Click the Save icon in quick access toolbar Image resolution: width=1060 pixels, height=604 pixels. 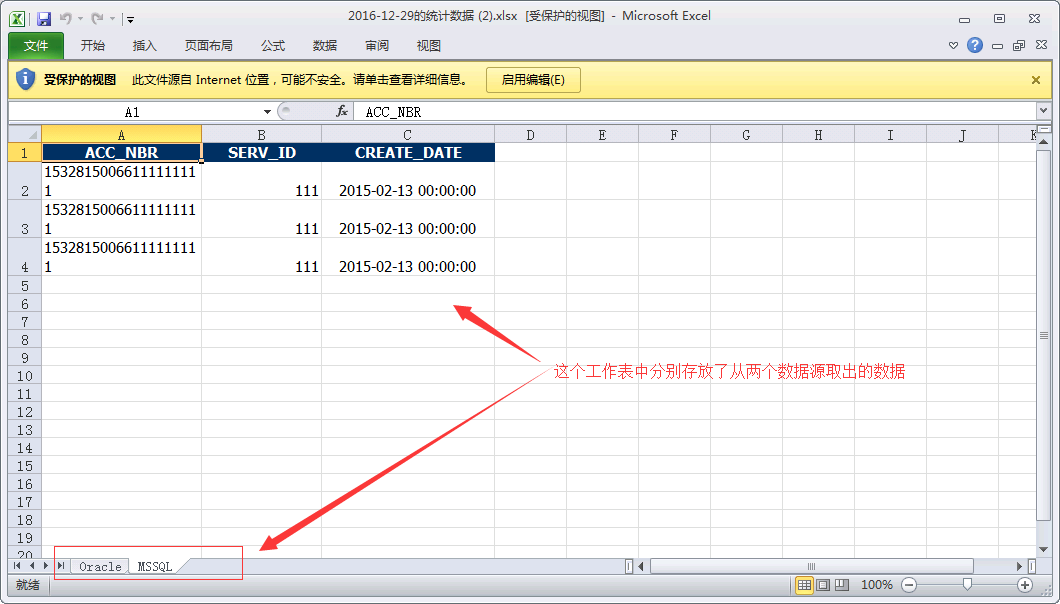[x=44, y=19]
